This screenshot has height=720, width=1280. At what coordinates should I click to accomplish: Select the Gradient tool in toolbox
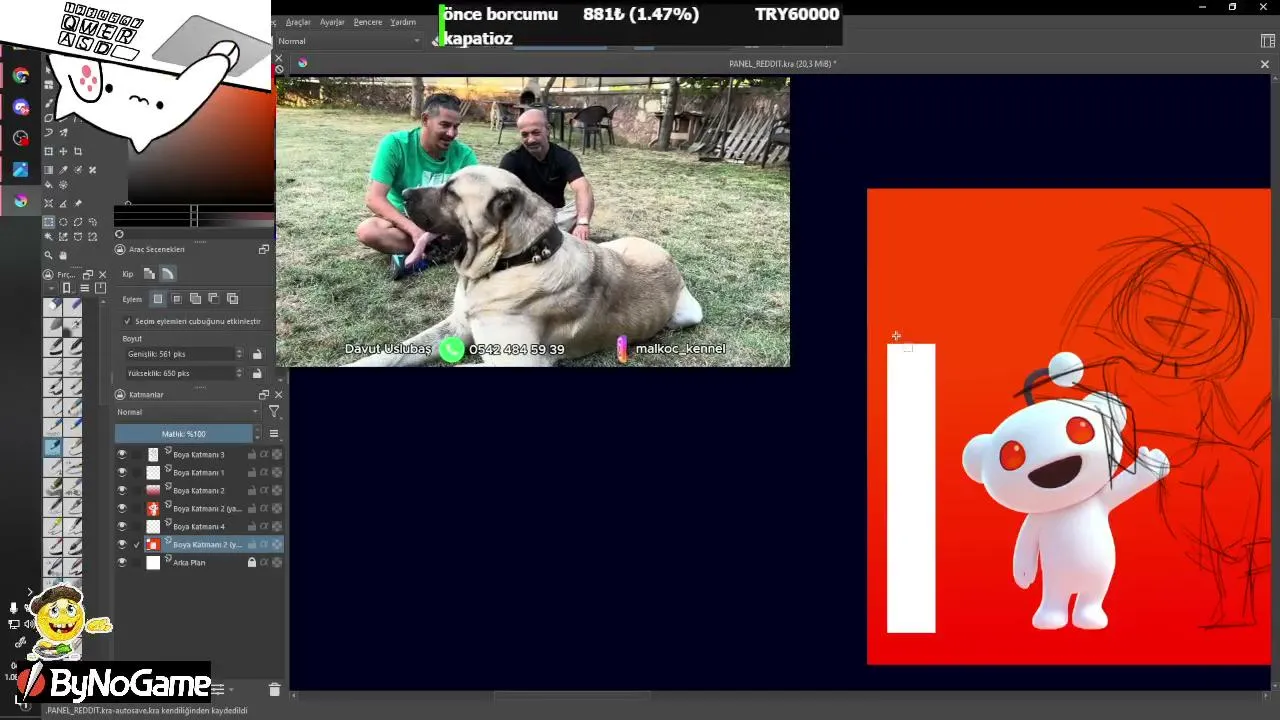(48, 170)
